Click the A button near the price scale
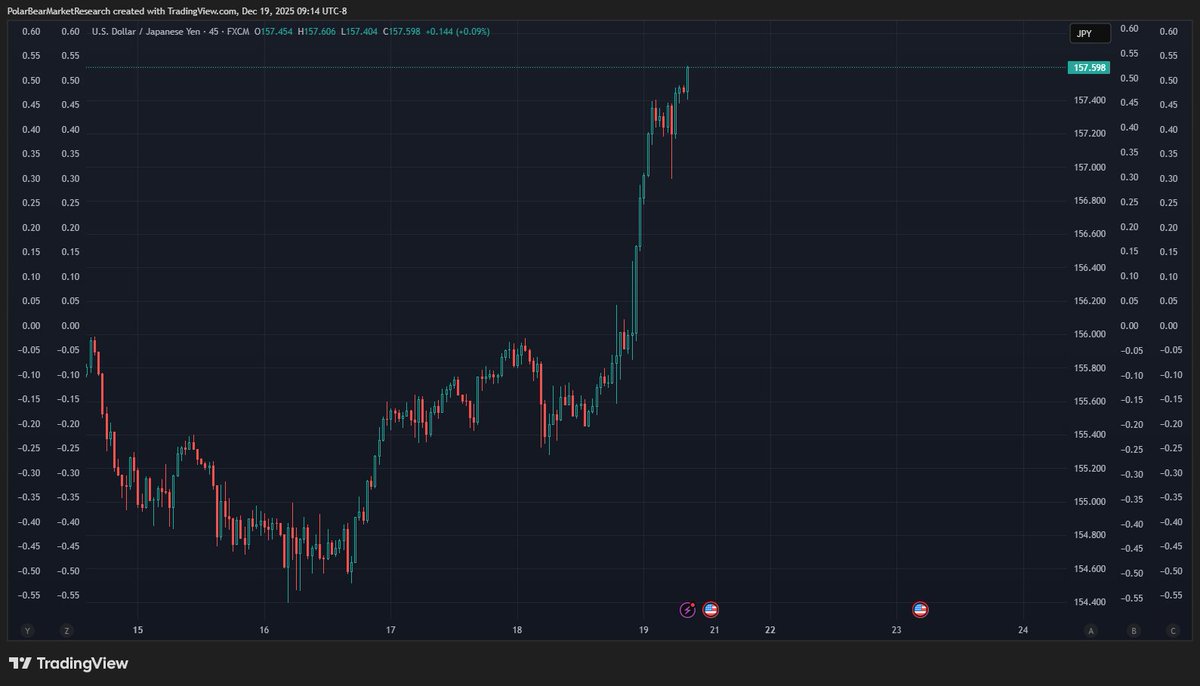The image size is (1200, 686). [1090, 630]
